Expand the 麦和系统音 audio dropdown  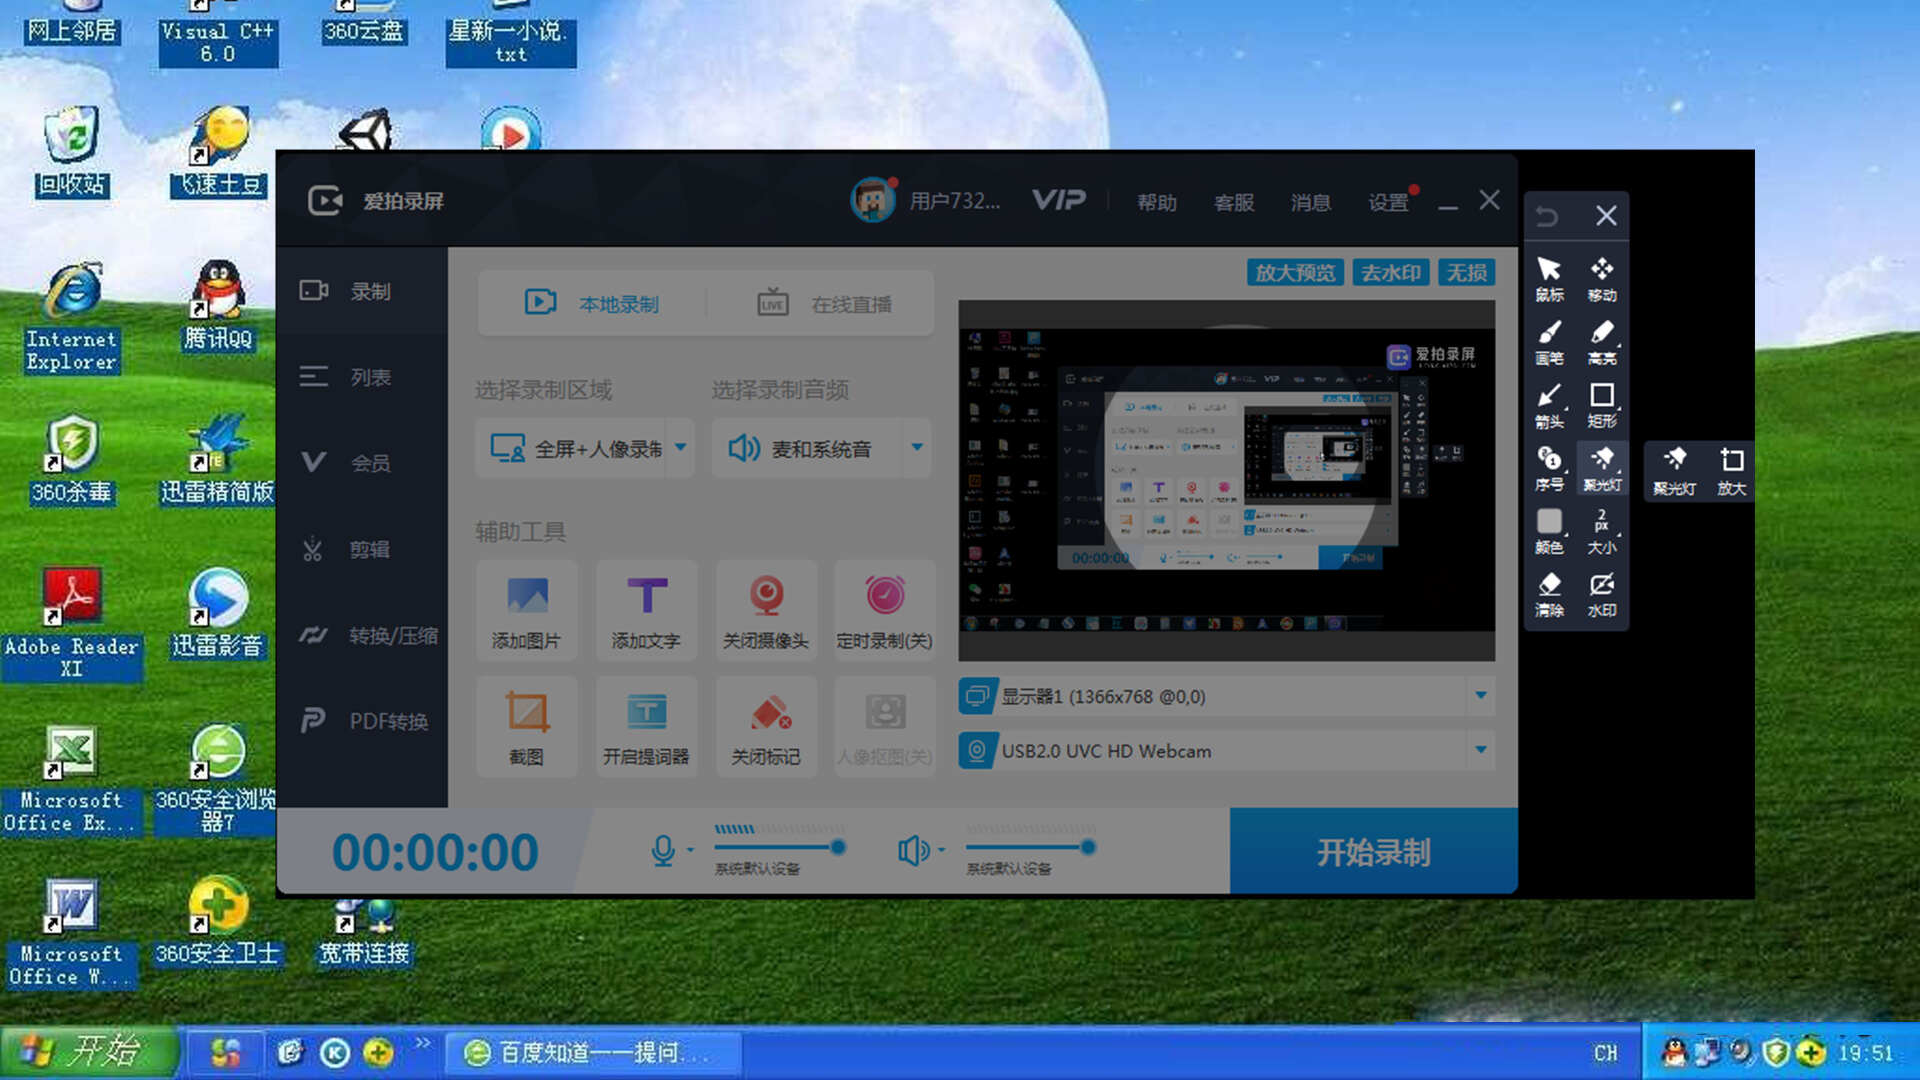pyautogui.click(x=917, y=447)
